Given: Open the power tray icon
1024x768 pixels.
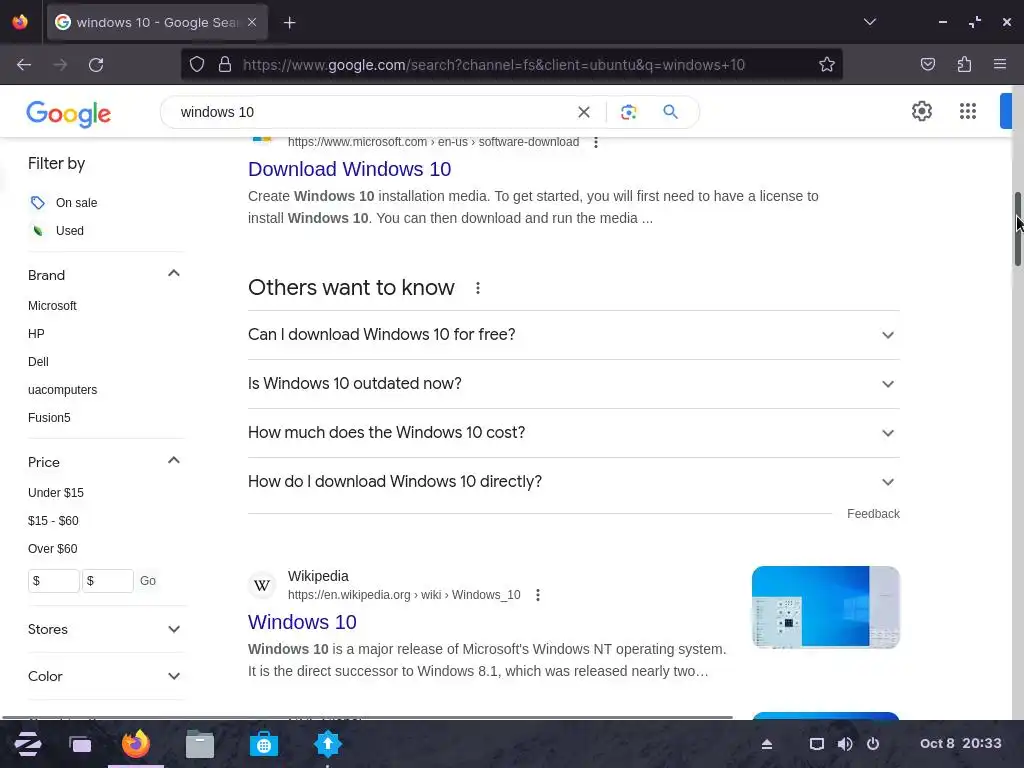Looking at the screenshot, I should [x=873, y=744].
